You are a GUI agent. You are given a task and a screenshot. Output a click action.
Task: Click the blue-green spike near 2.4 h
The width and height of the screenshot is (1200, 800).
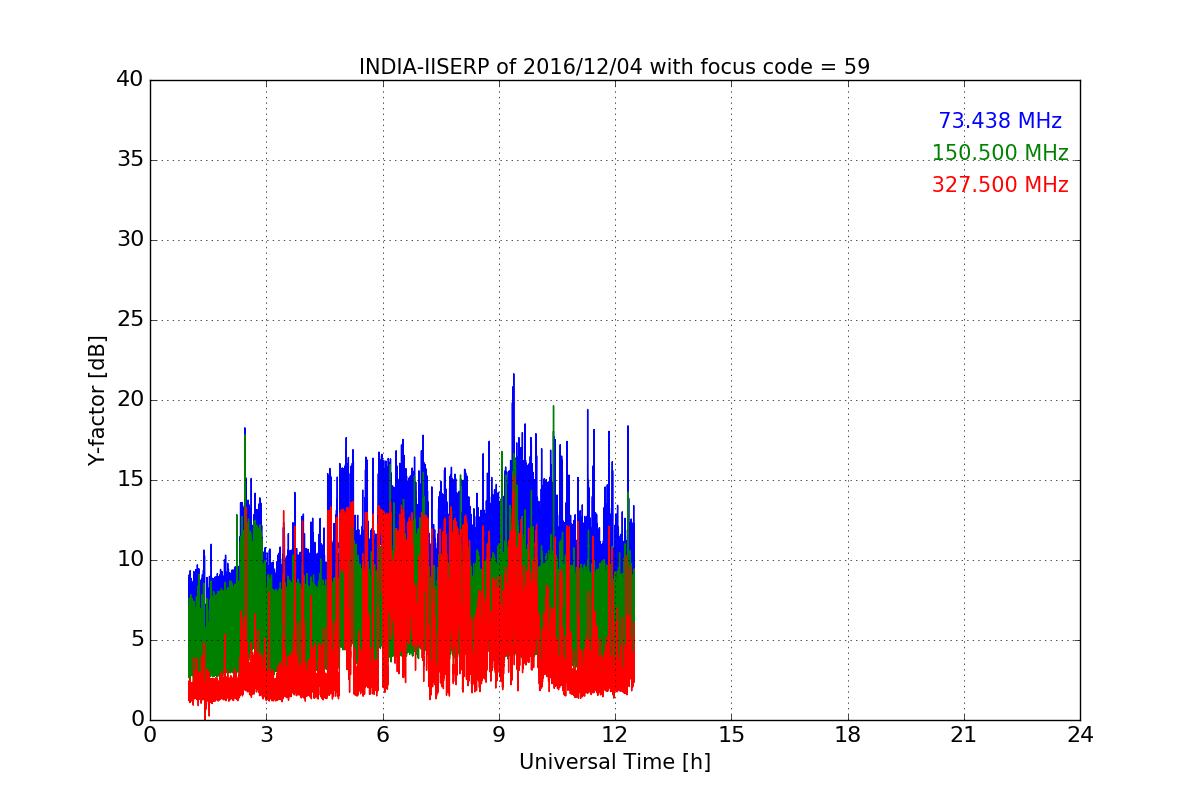pos(244,430)
